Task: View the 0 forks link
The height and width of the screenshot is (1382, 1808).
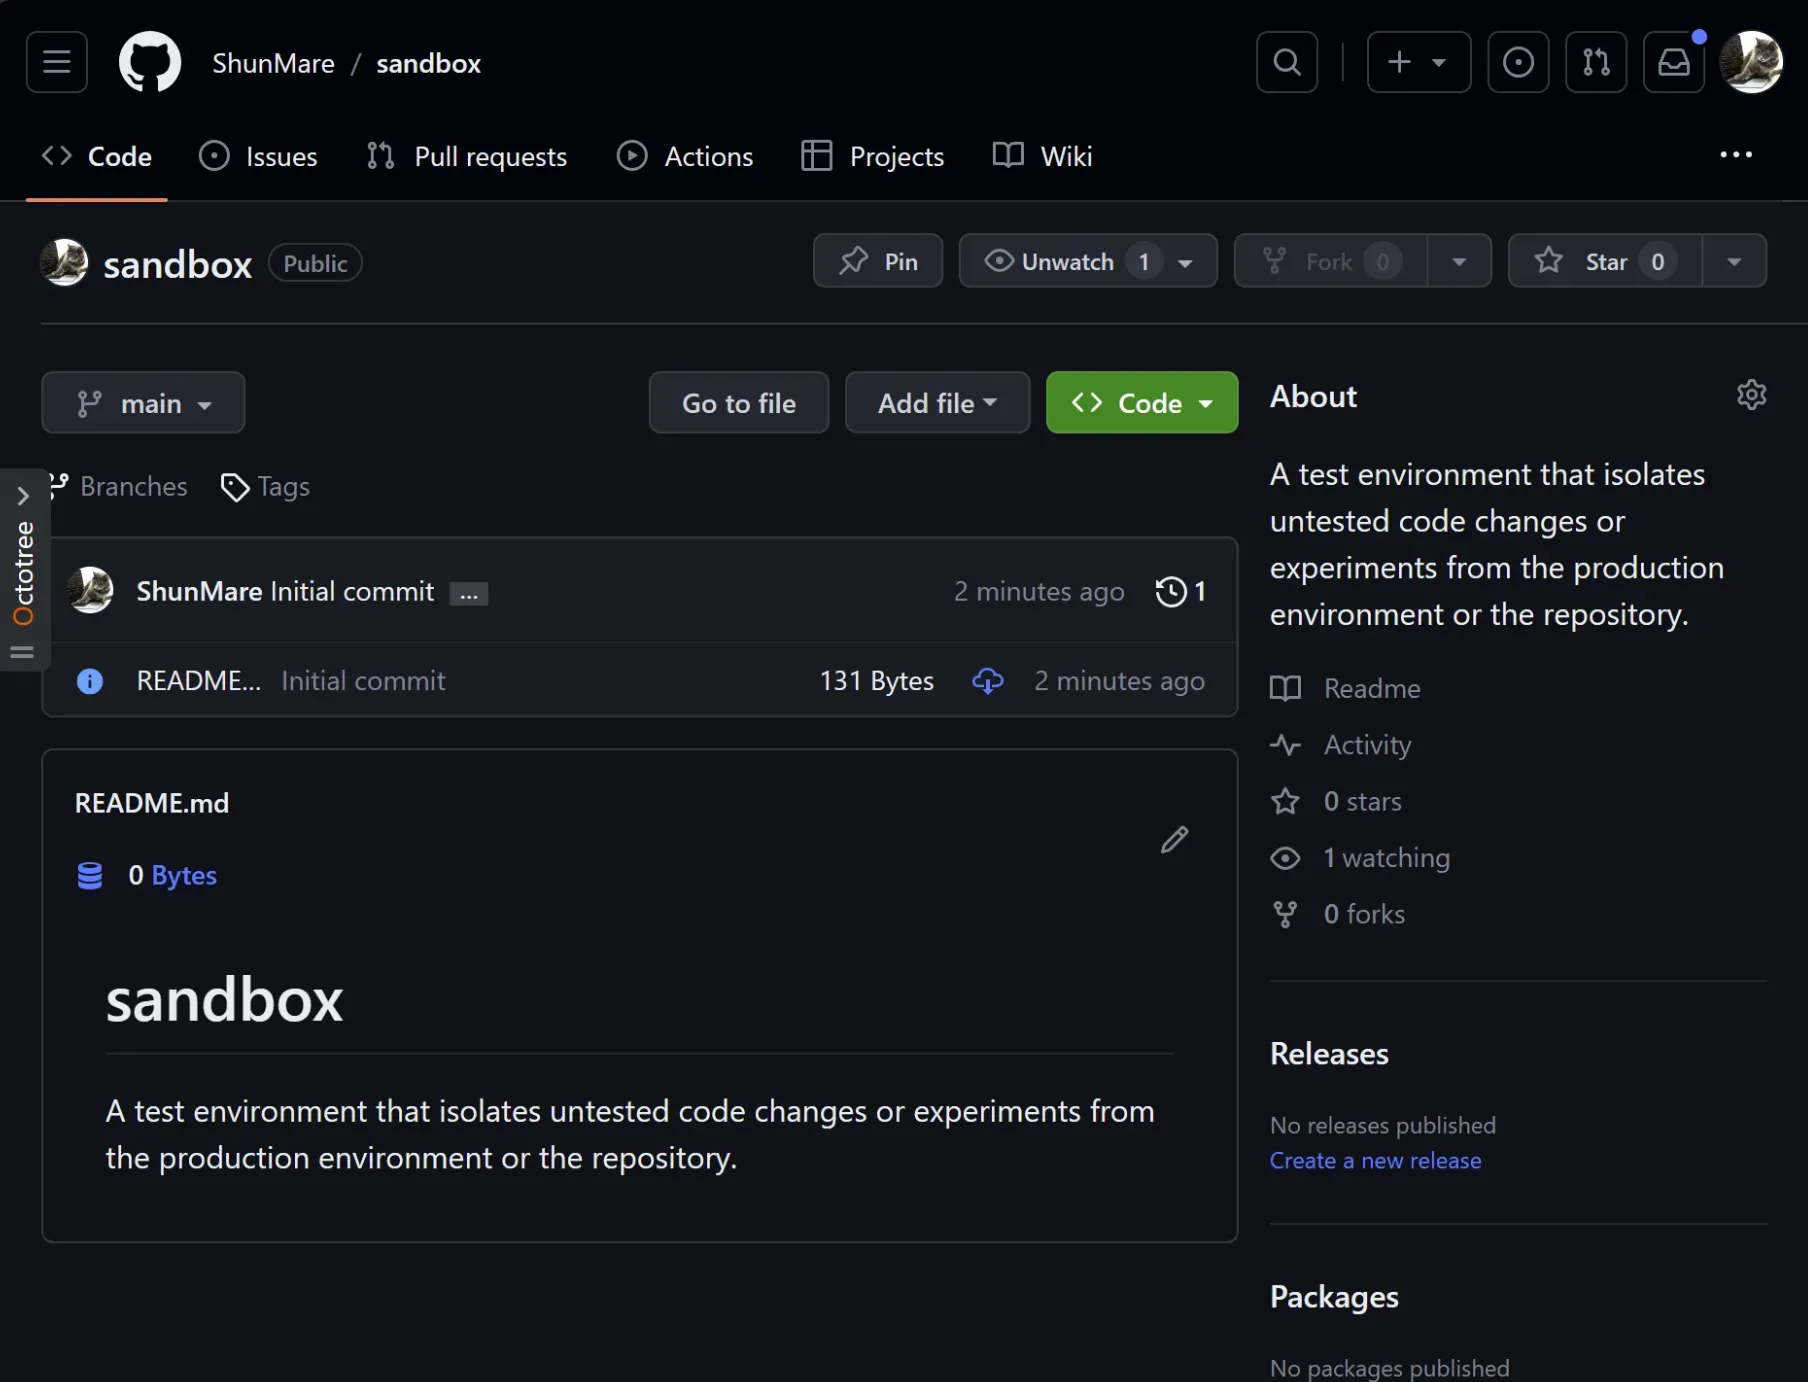Action: point(1364,915)
